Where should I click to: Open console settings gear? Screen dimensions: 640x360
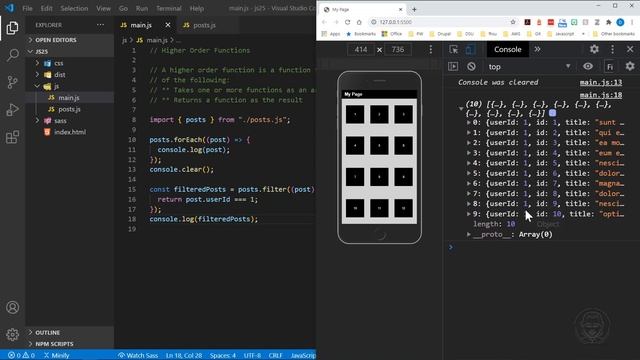tap(630, 66)
